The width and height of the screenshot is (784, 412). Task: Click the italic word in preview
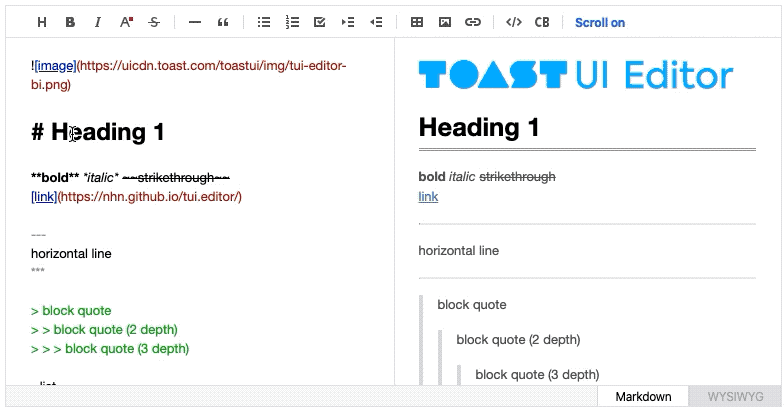(462, 176)
